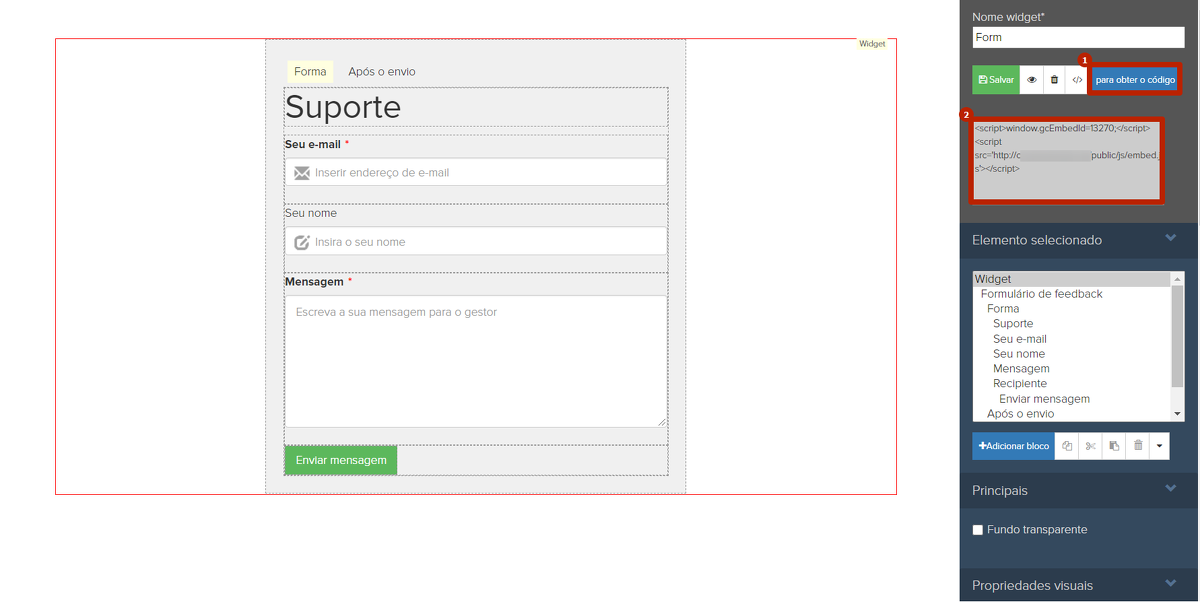Expand the Propriedades visuais section

(1170, 584)
